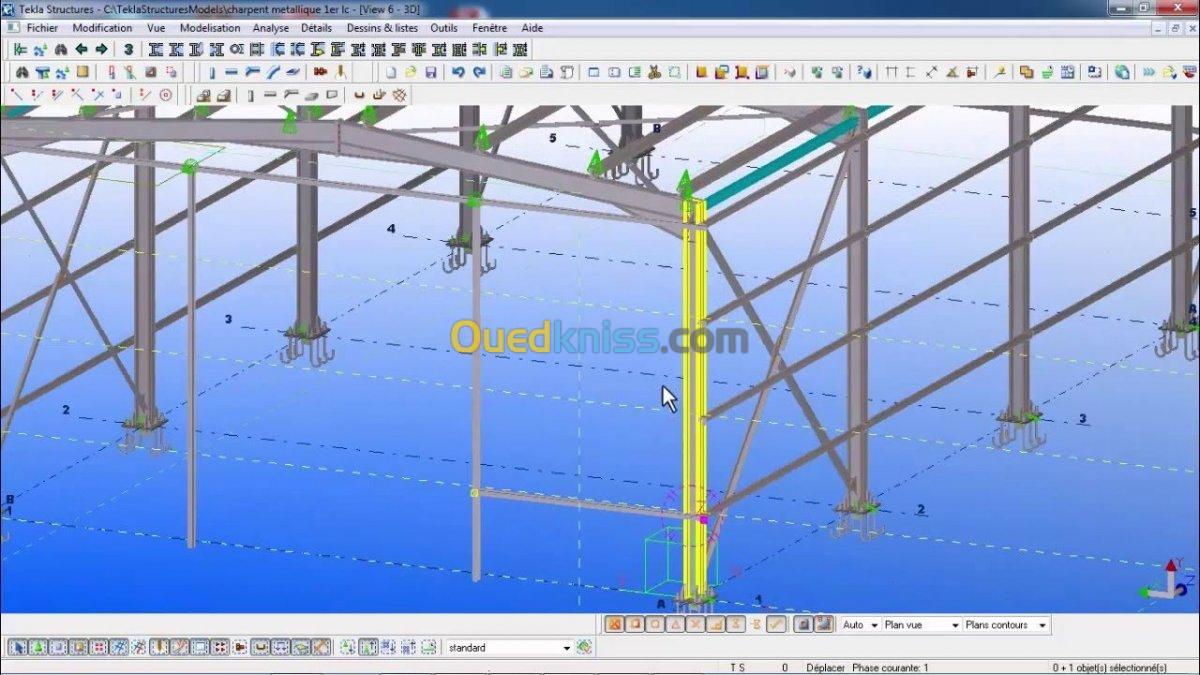Click the save diskette icon

pos(431,72)
